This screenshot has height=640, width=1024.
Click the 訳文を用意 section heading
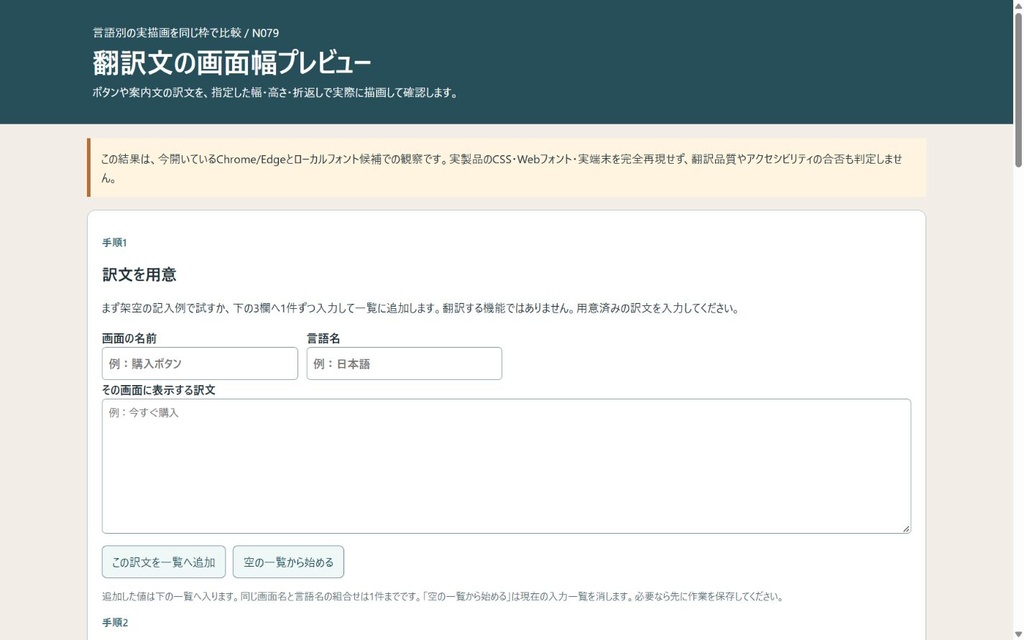[139, 275]
